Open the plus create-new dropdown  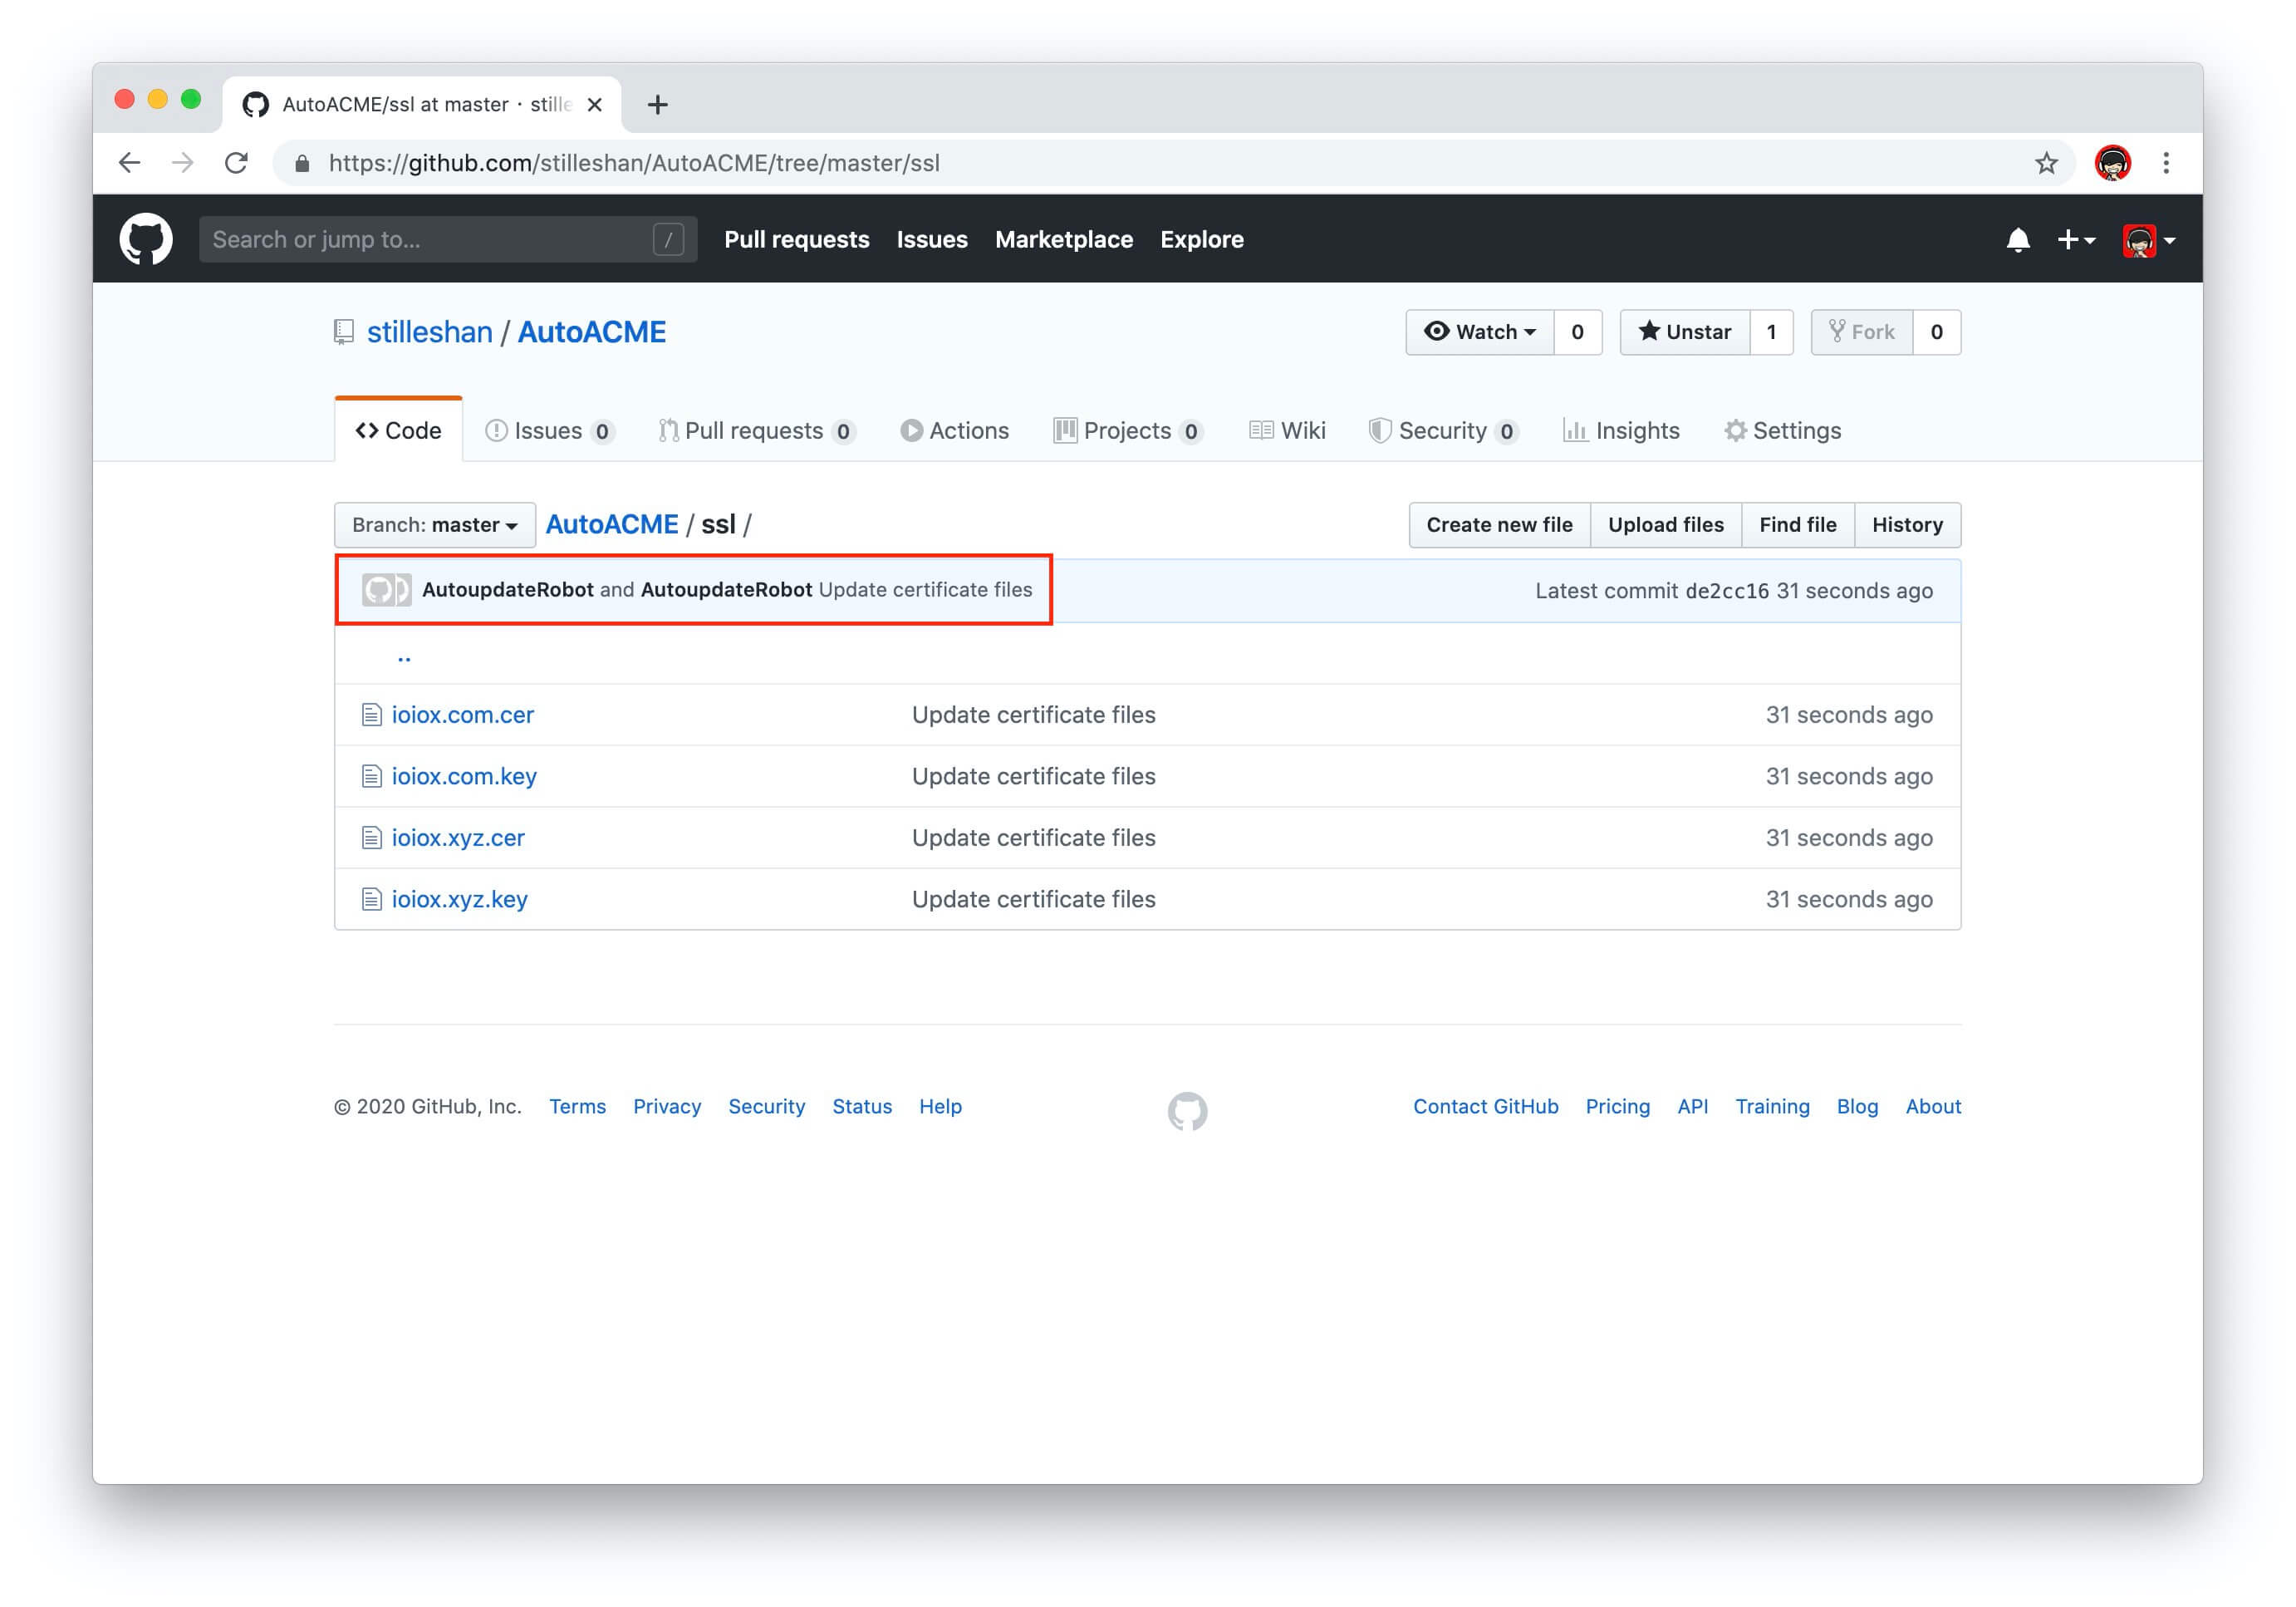coord(2076,240)
